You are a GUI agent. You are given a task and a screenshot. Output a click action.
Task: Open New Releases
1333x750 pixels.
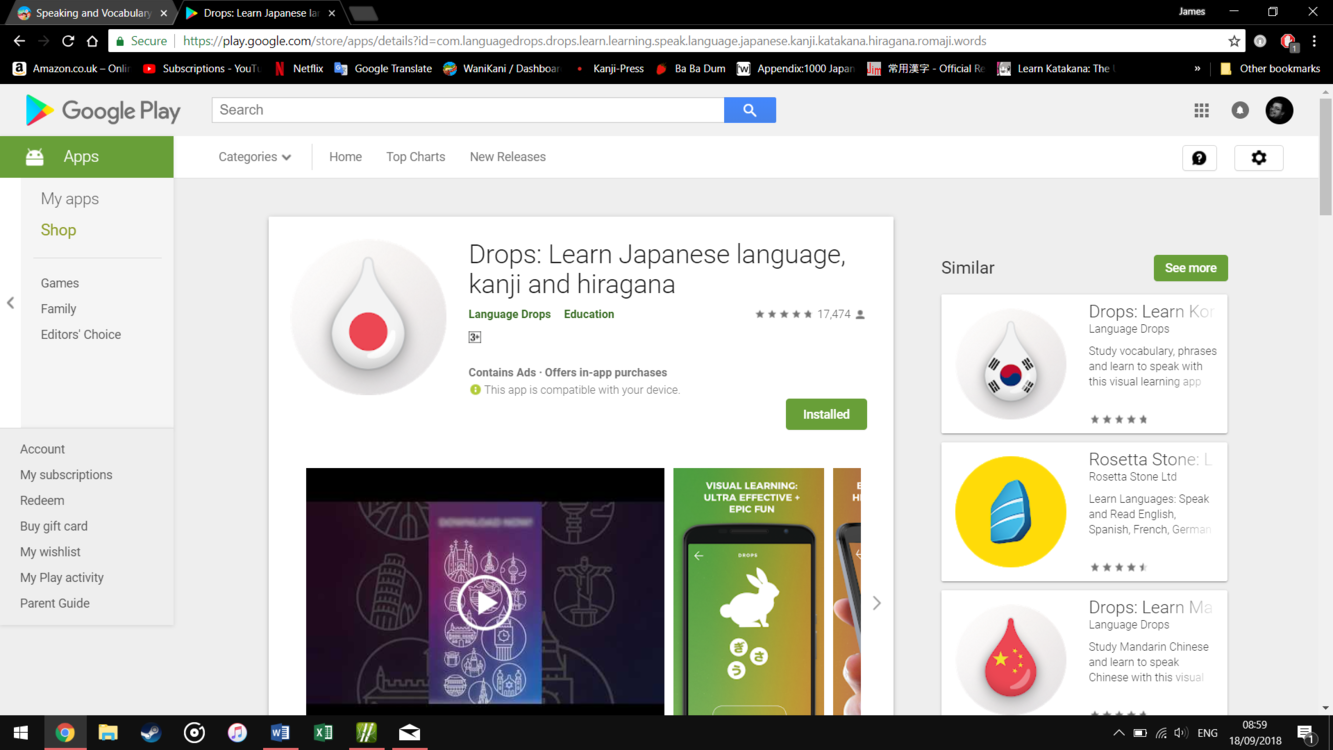[508, 157]
